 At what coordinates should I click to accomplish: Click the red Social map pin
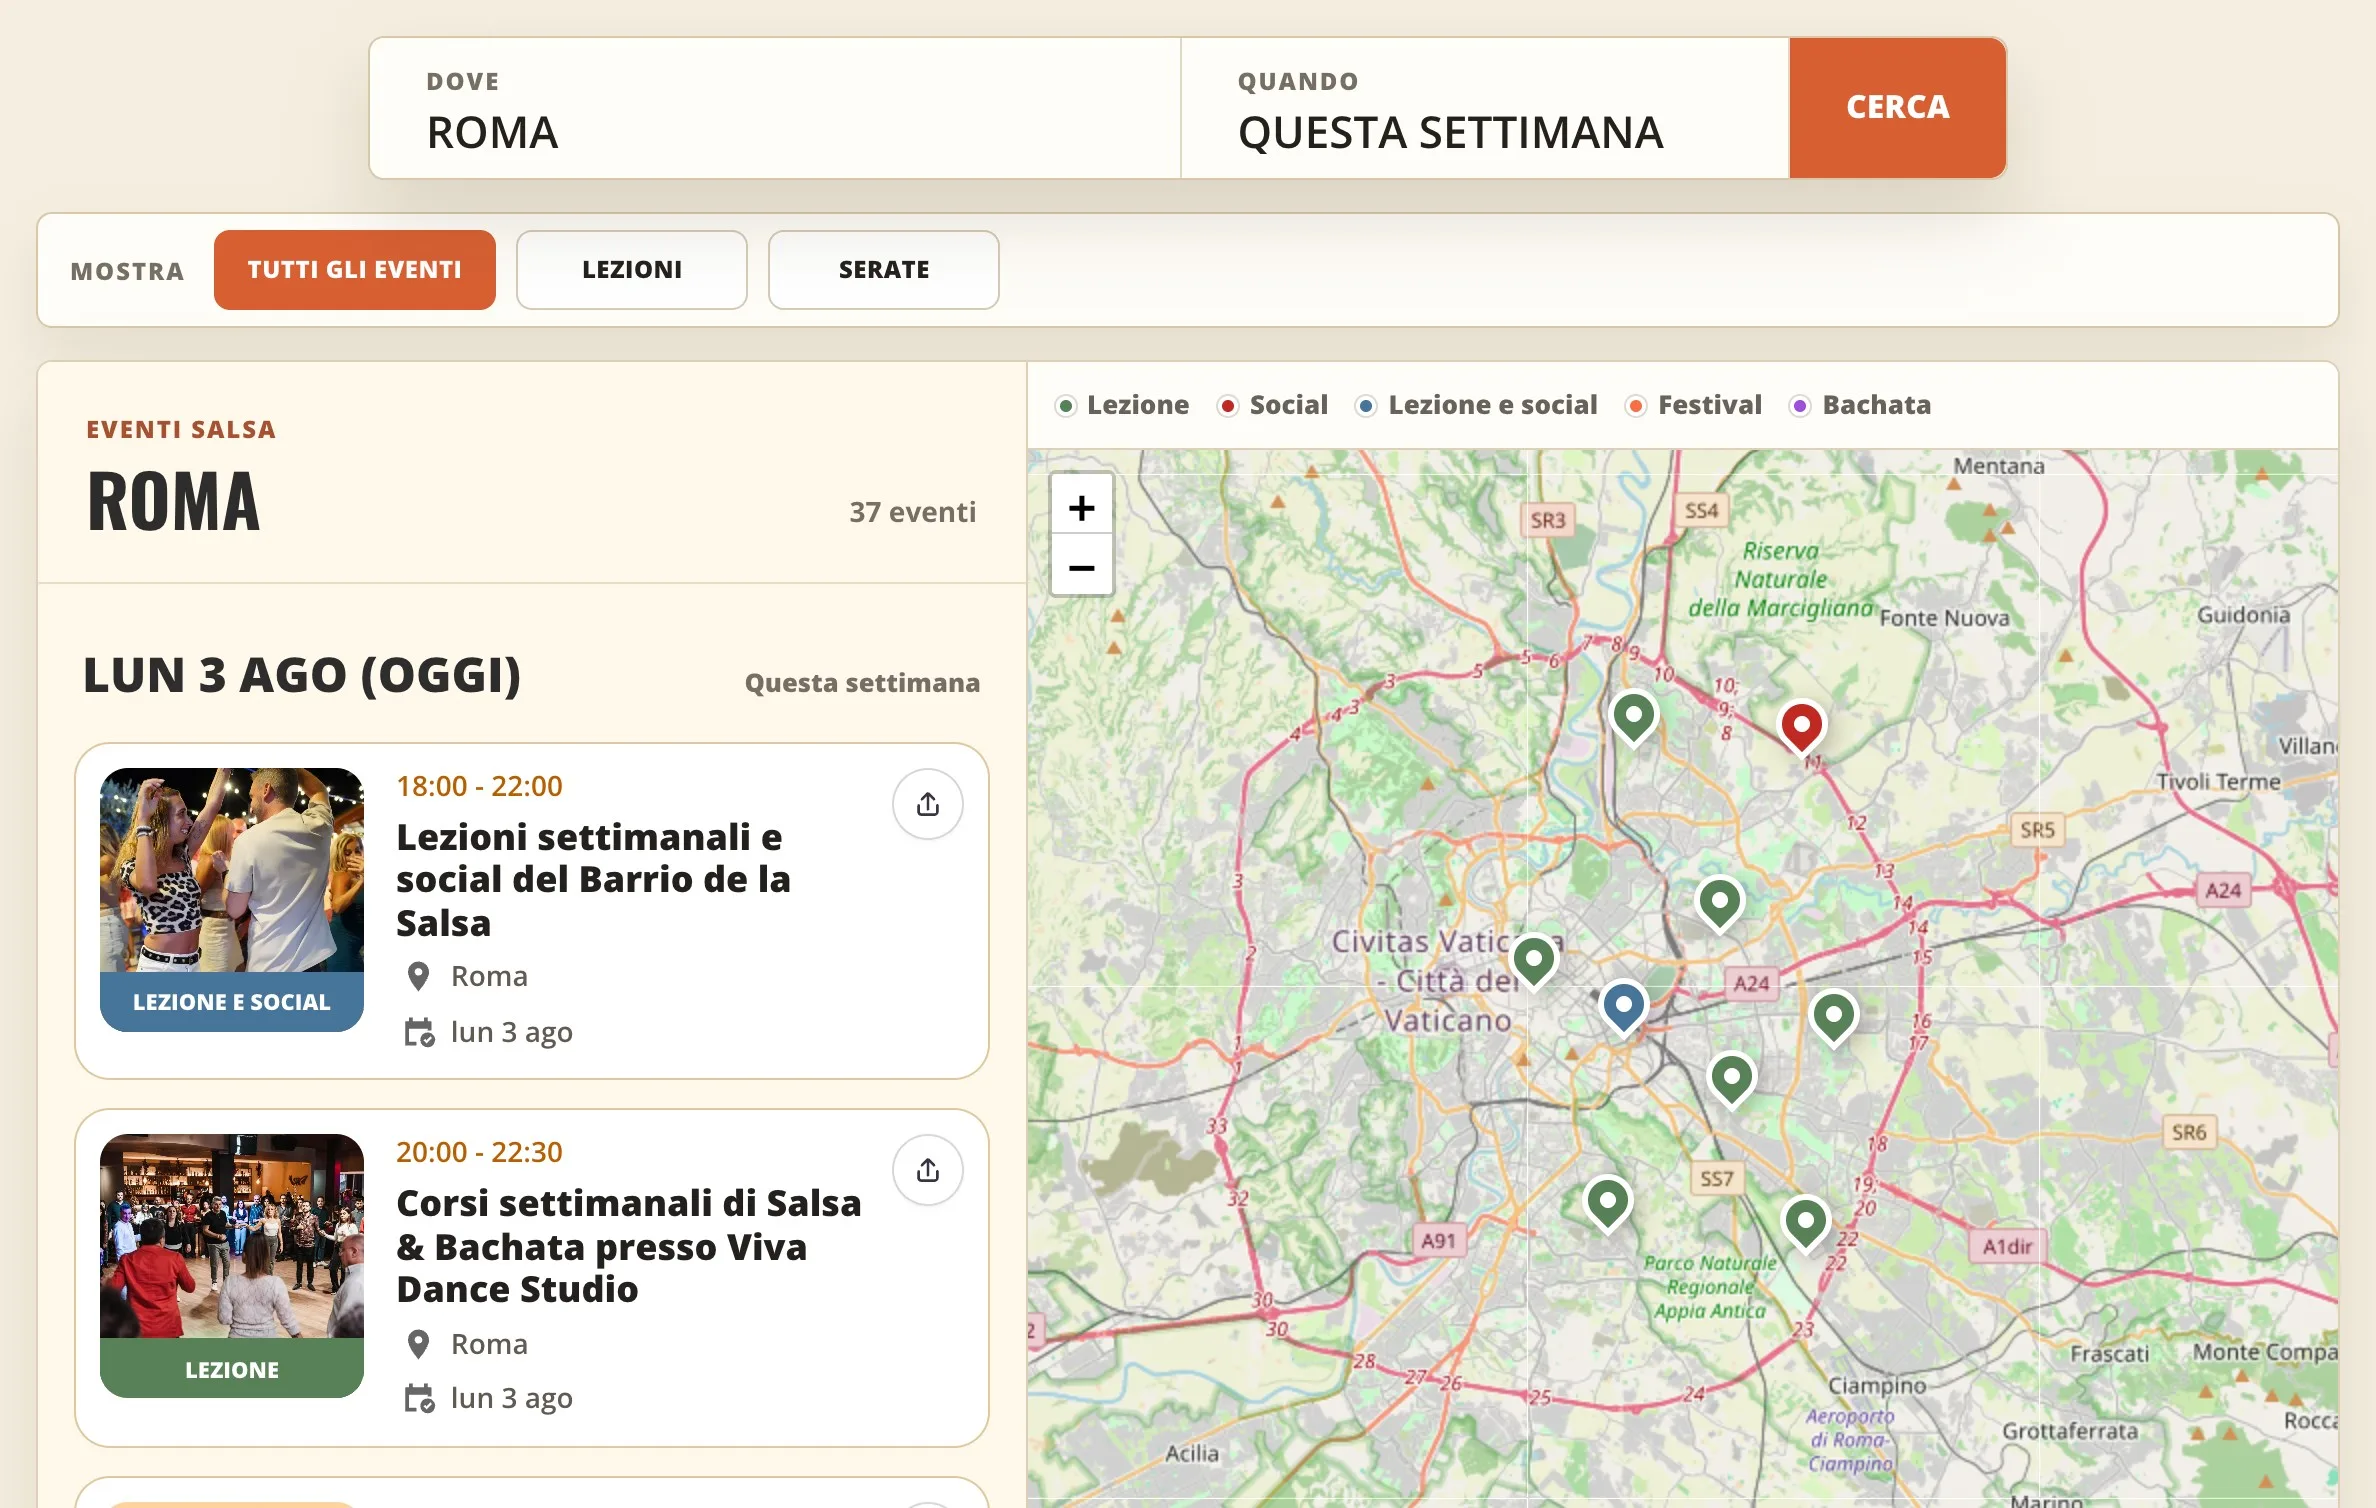pos(1802,727)
